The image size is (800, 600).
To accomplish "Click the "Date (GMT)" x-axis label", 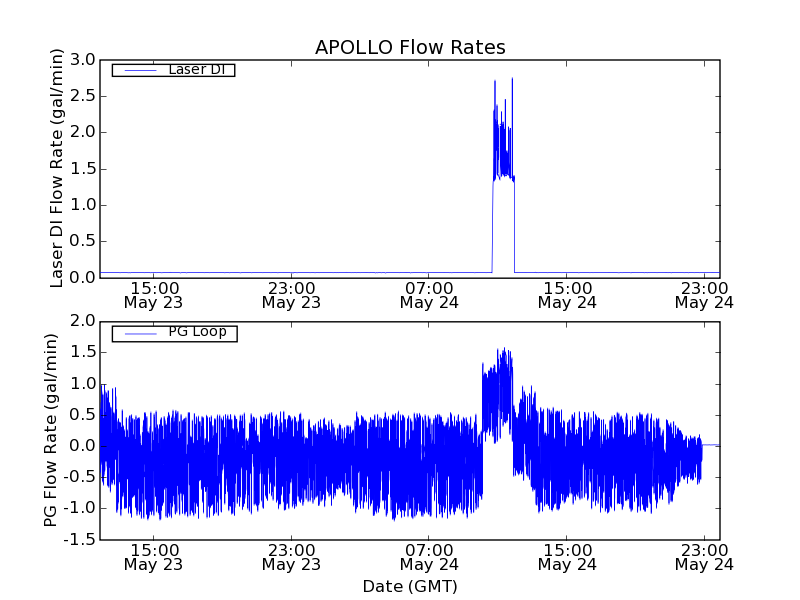I will (410, 586).
